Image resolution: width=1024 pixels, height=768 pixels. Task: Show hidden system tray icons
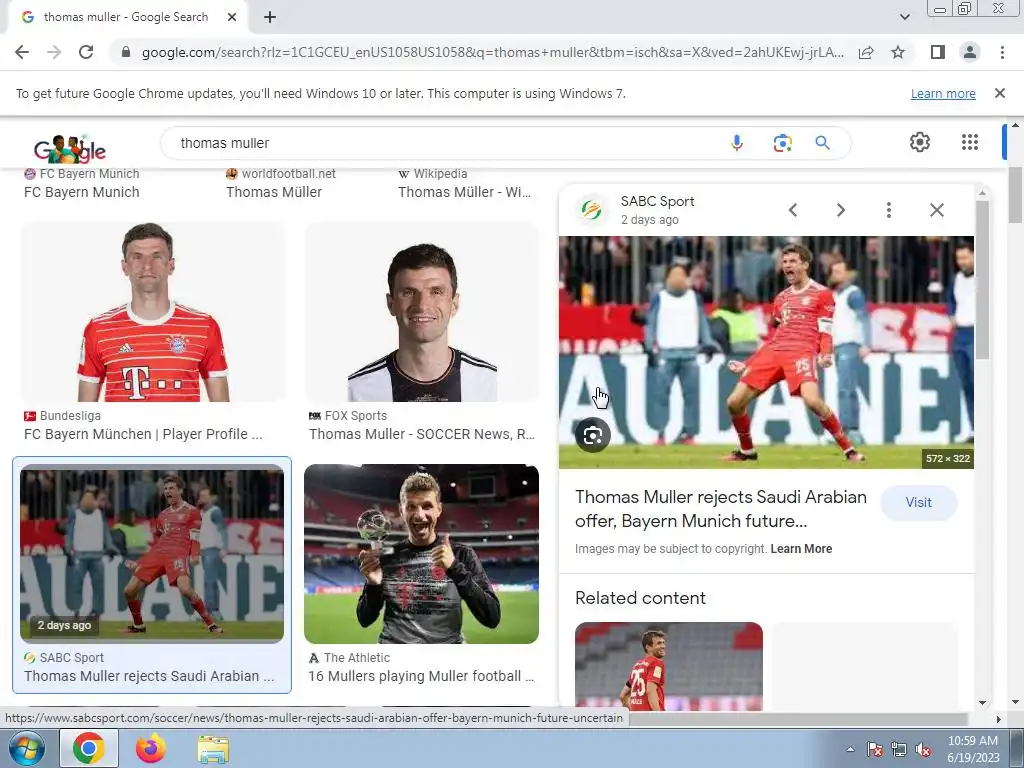pyautogui.click(x=850, y=750)
